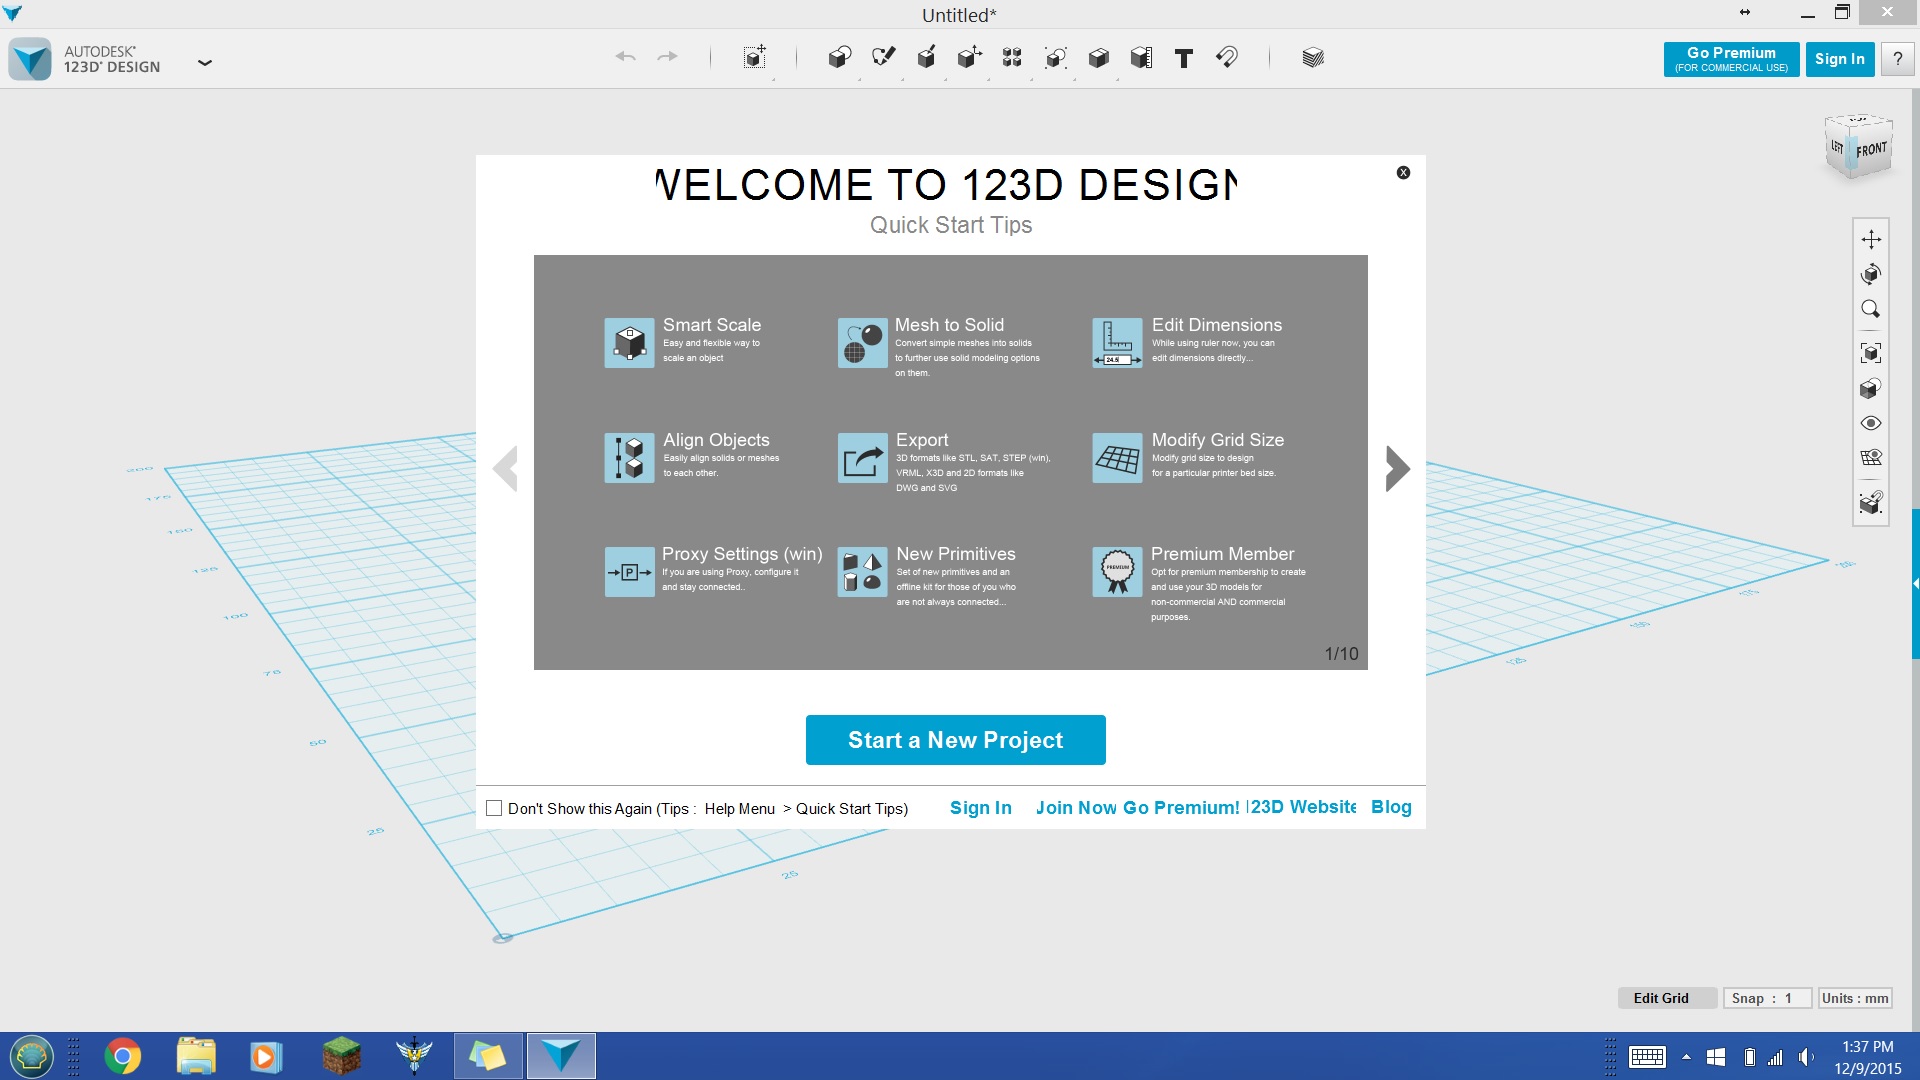Click the Go Premium! link
The image size is (1920, 1080).
1181,808
